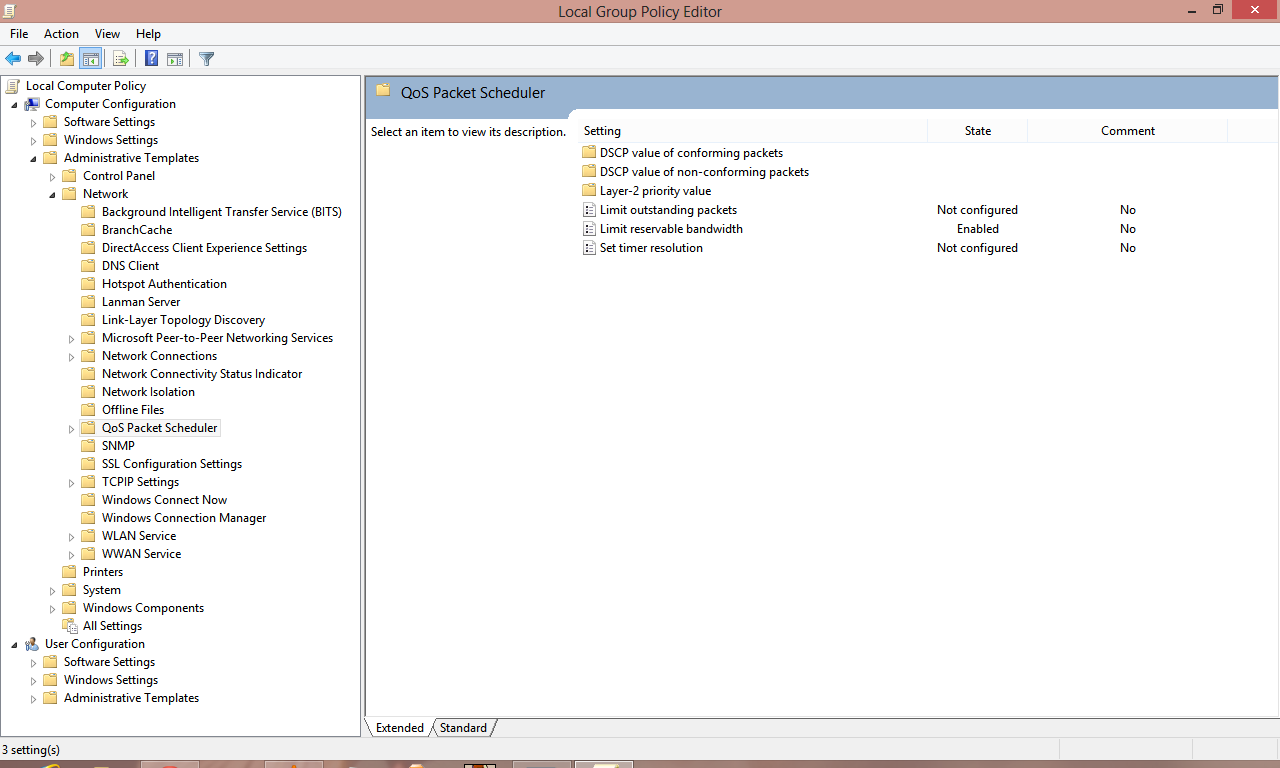
Task: Select Windows Connection Manager in the tree
Action: point(184,518)
